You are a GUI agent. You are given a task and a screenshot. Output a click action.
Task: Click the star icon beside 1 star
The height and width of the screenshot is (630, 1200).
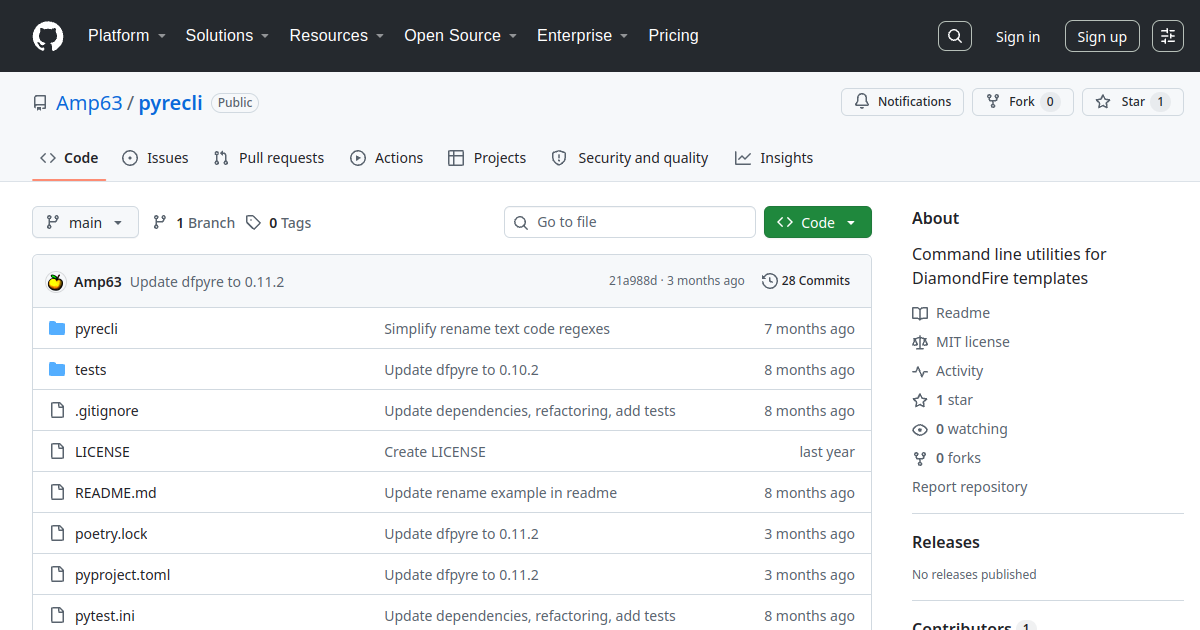[920, 400]
